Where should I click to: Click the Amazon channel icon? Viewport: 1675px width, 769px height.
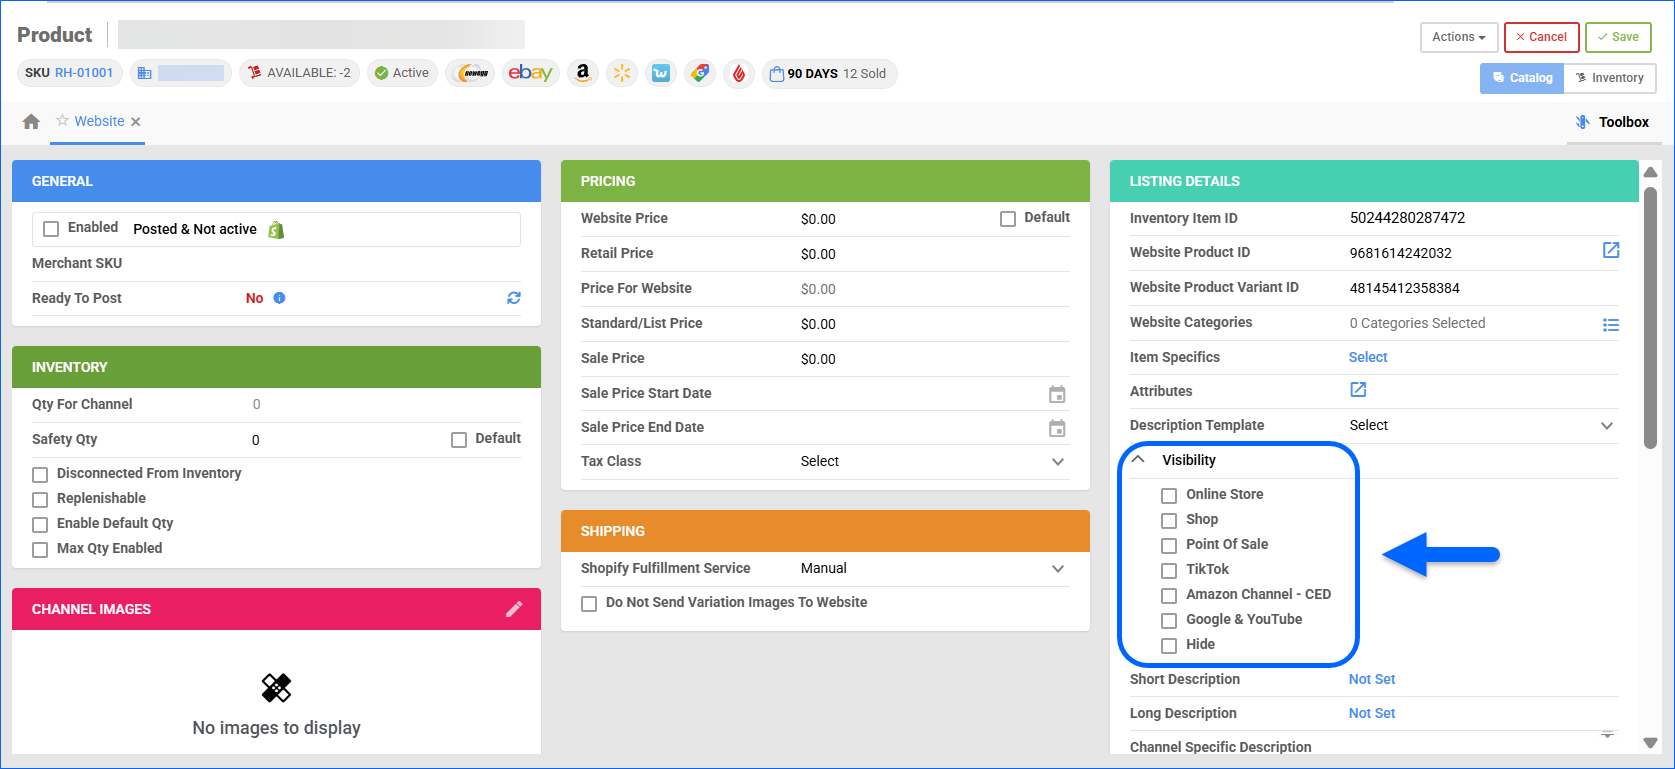[x=582, y=73]
